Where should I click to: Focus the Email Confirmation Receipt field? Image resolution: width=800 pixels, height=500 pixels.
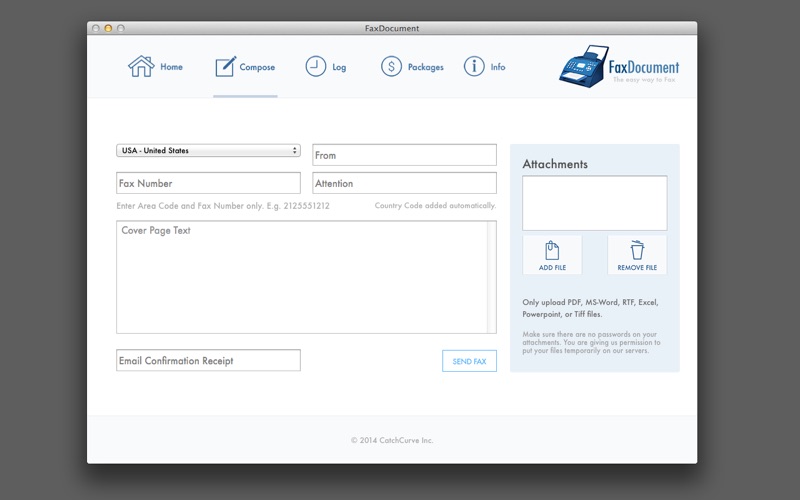coord(208,360)
